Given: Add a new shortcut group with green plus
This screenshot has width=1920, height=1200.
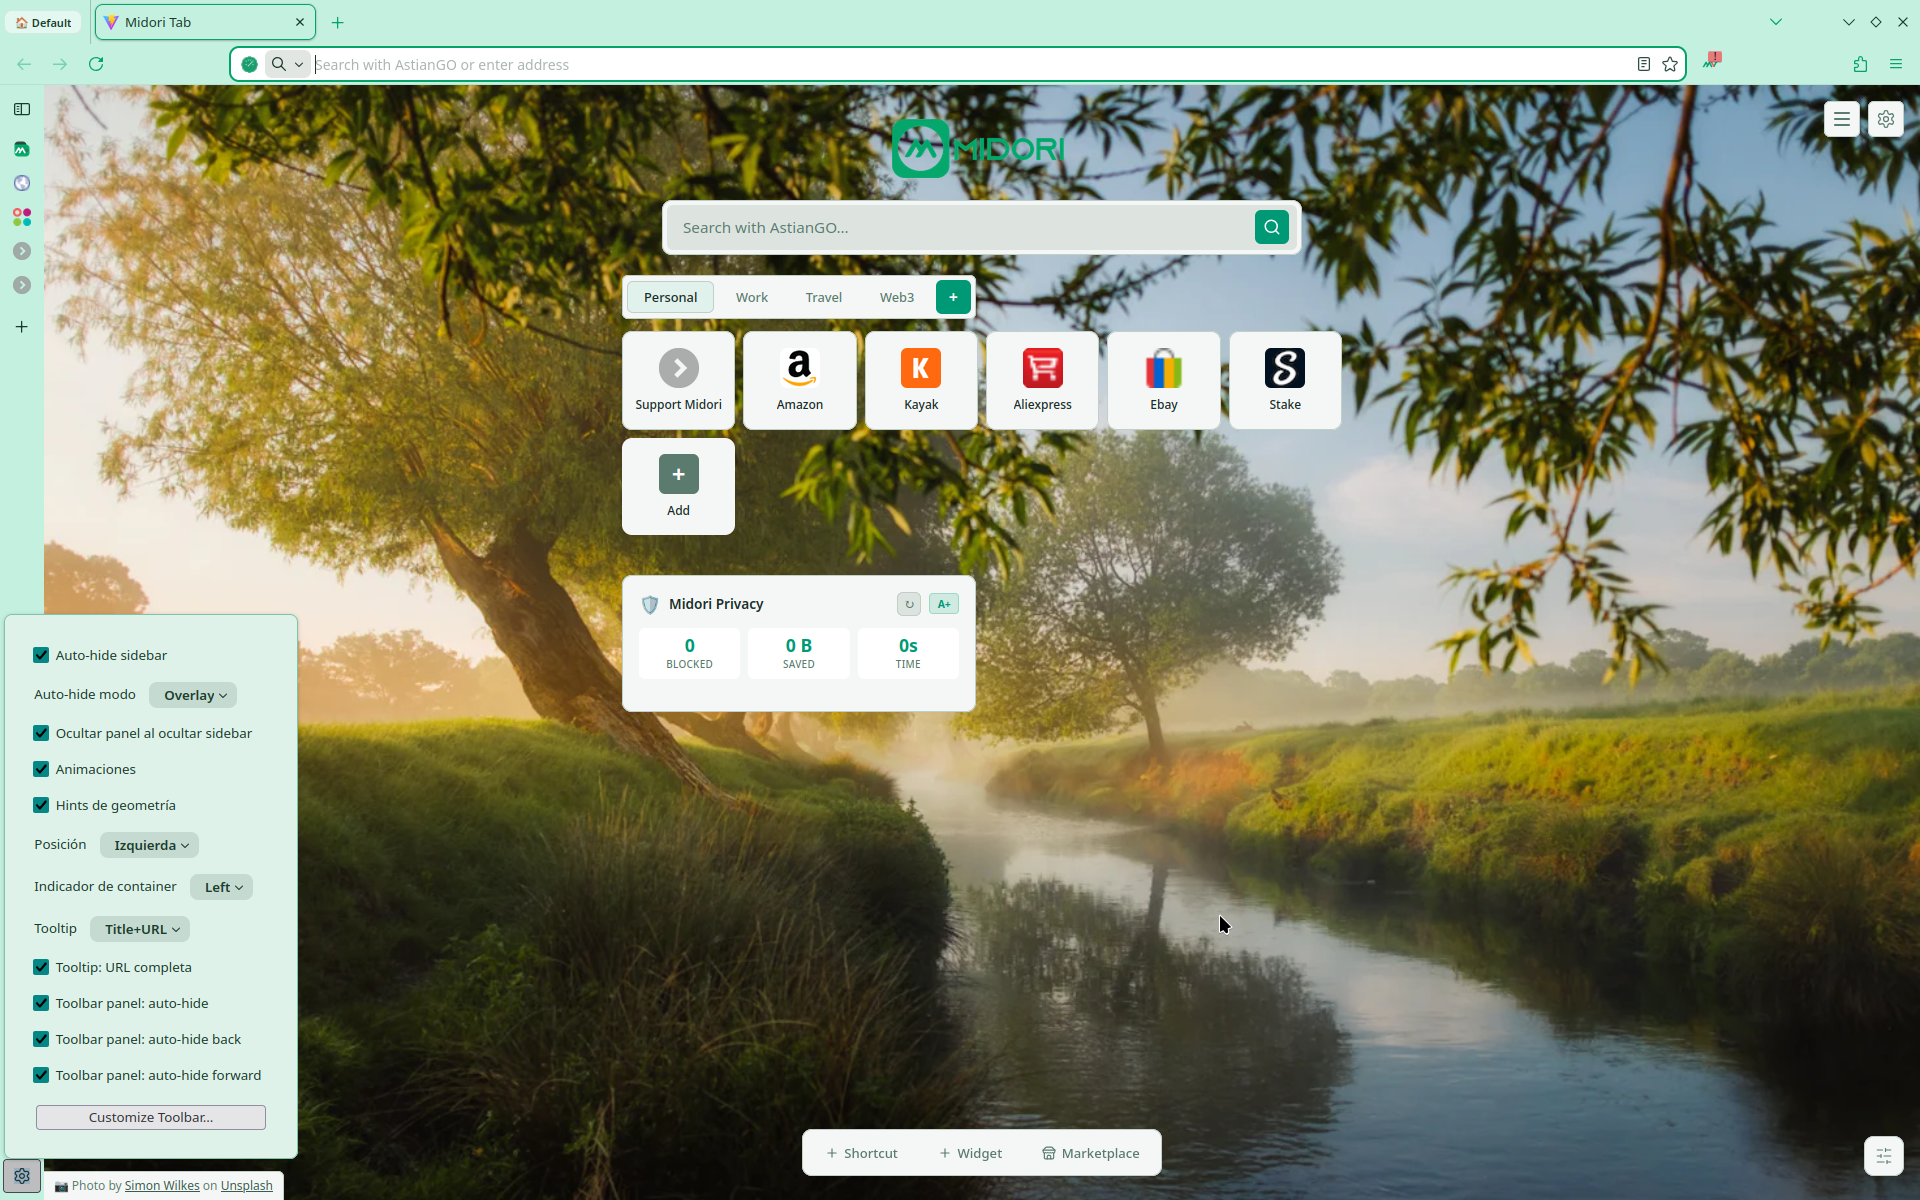Looking at the screenshot, I should click(953, 297).
